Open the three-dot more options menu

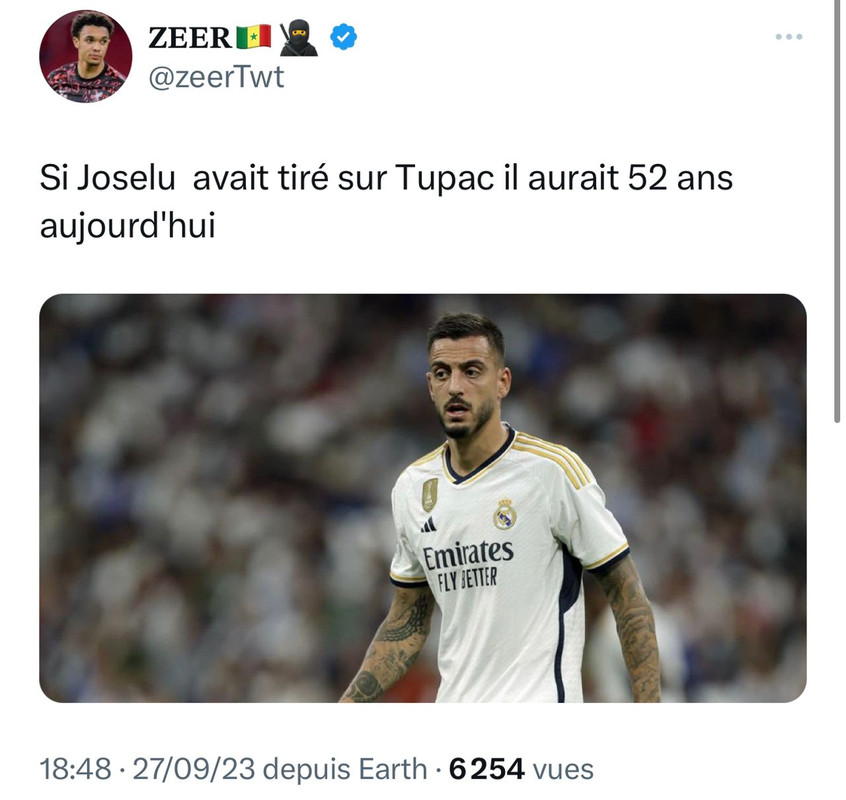788,37
